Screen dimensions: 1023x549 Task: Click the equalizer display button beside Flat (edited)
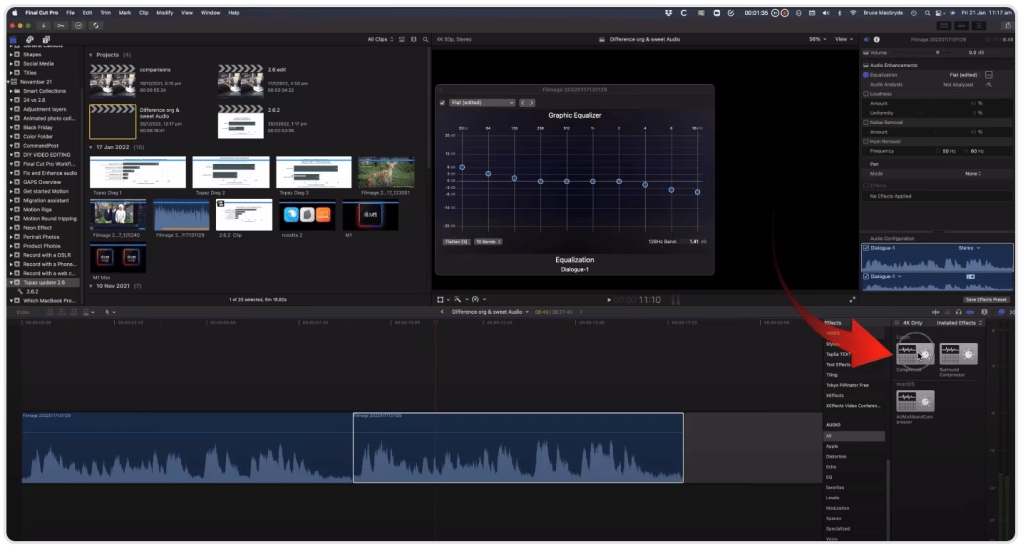[x=989, y=75]
